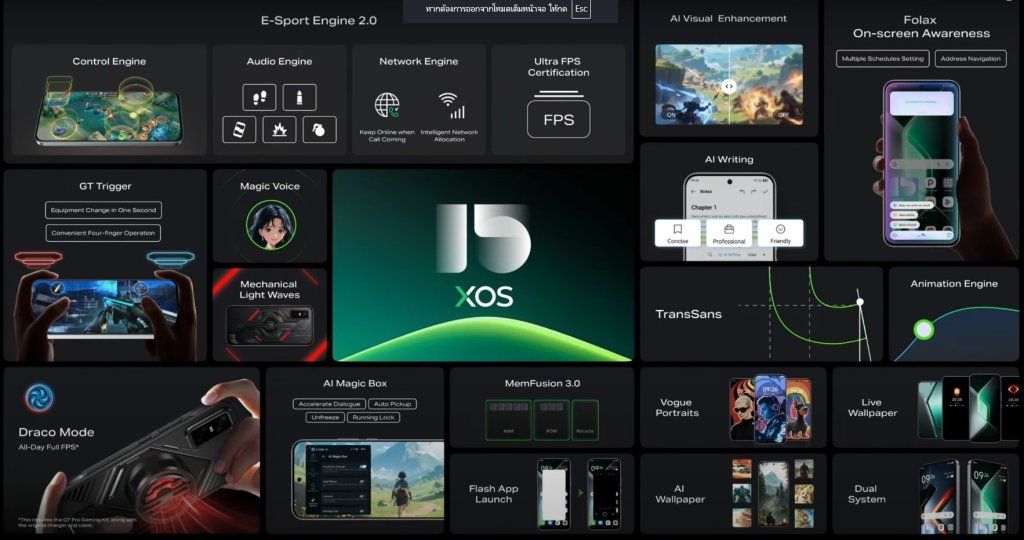The width and height of the screenshot is (1024, 540).
Task: Click the Animation Engine title
Action: (954, 284)
